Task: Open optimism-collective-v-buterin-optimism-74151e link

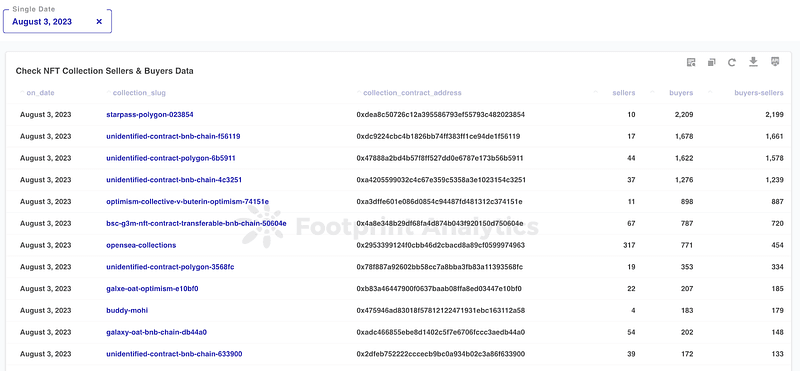Action: tap(188, 202)
